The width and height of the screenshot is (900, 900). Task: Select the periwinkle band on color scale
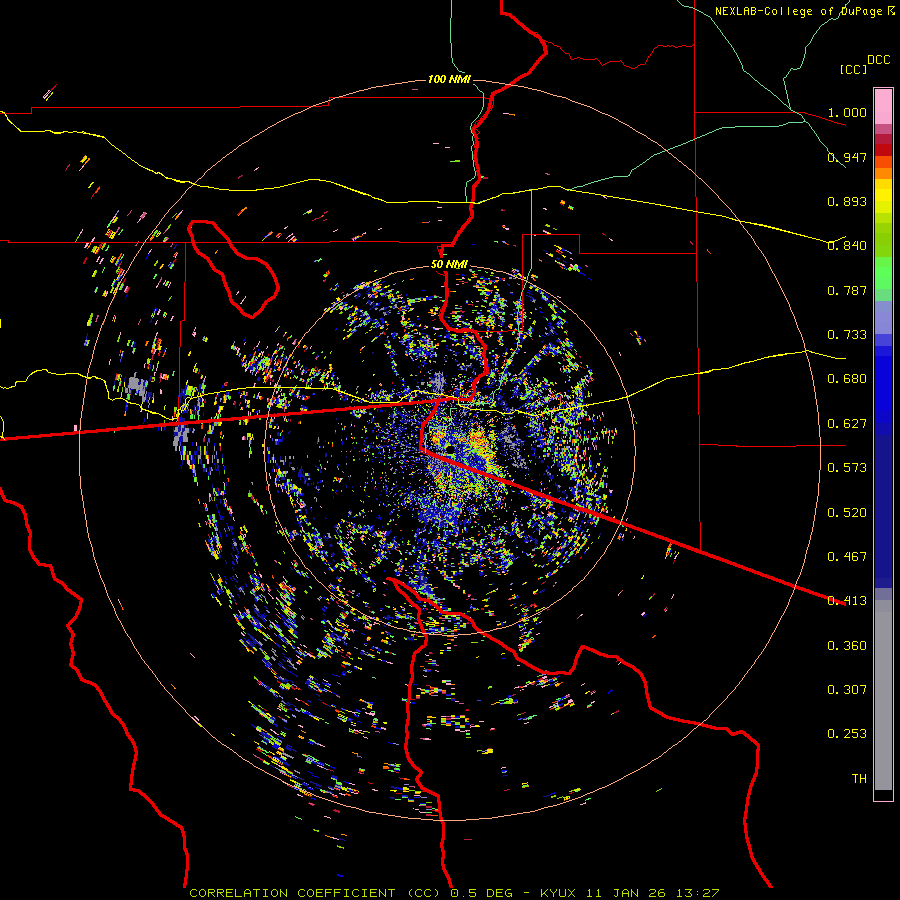click(883, 317)
